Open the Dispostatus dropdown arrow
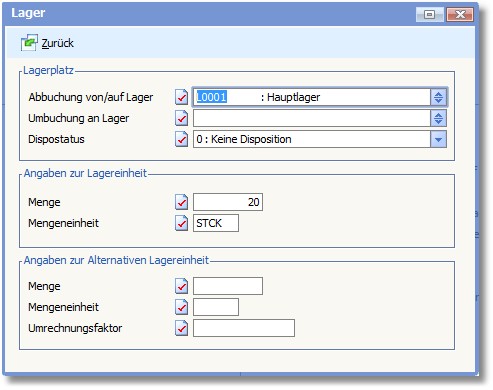Screen dimensions: 493x390 [x=438, y=139]
